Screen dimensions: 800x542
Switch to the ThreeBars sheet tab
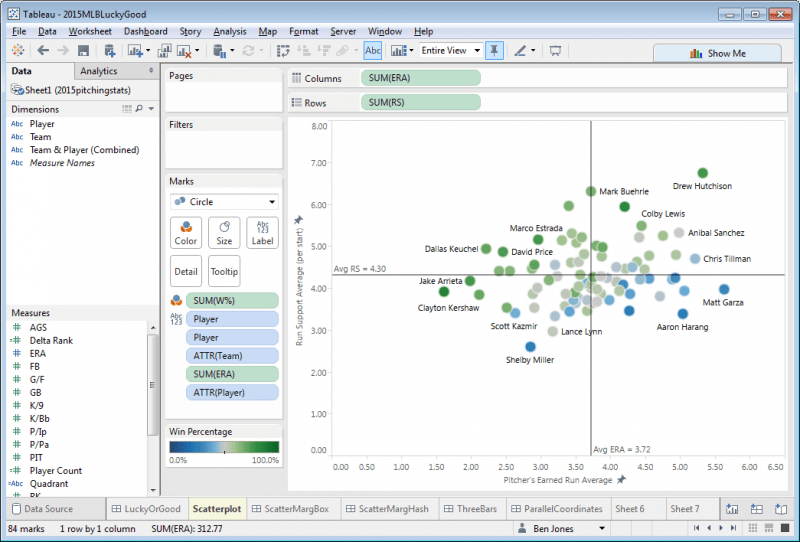[470, 509]
